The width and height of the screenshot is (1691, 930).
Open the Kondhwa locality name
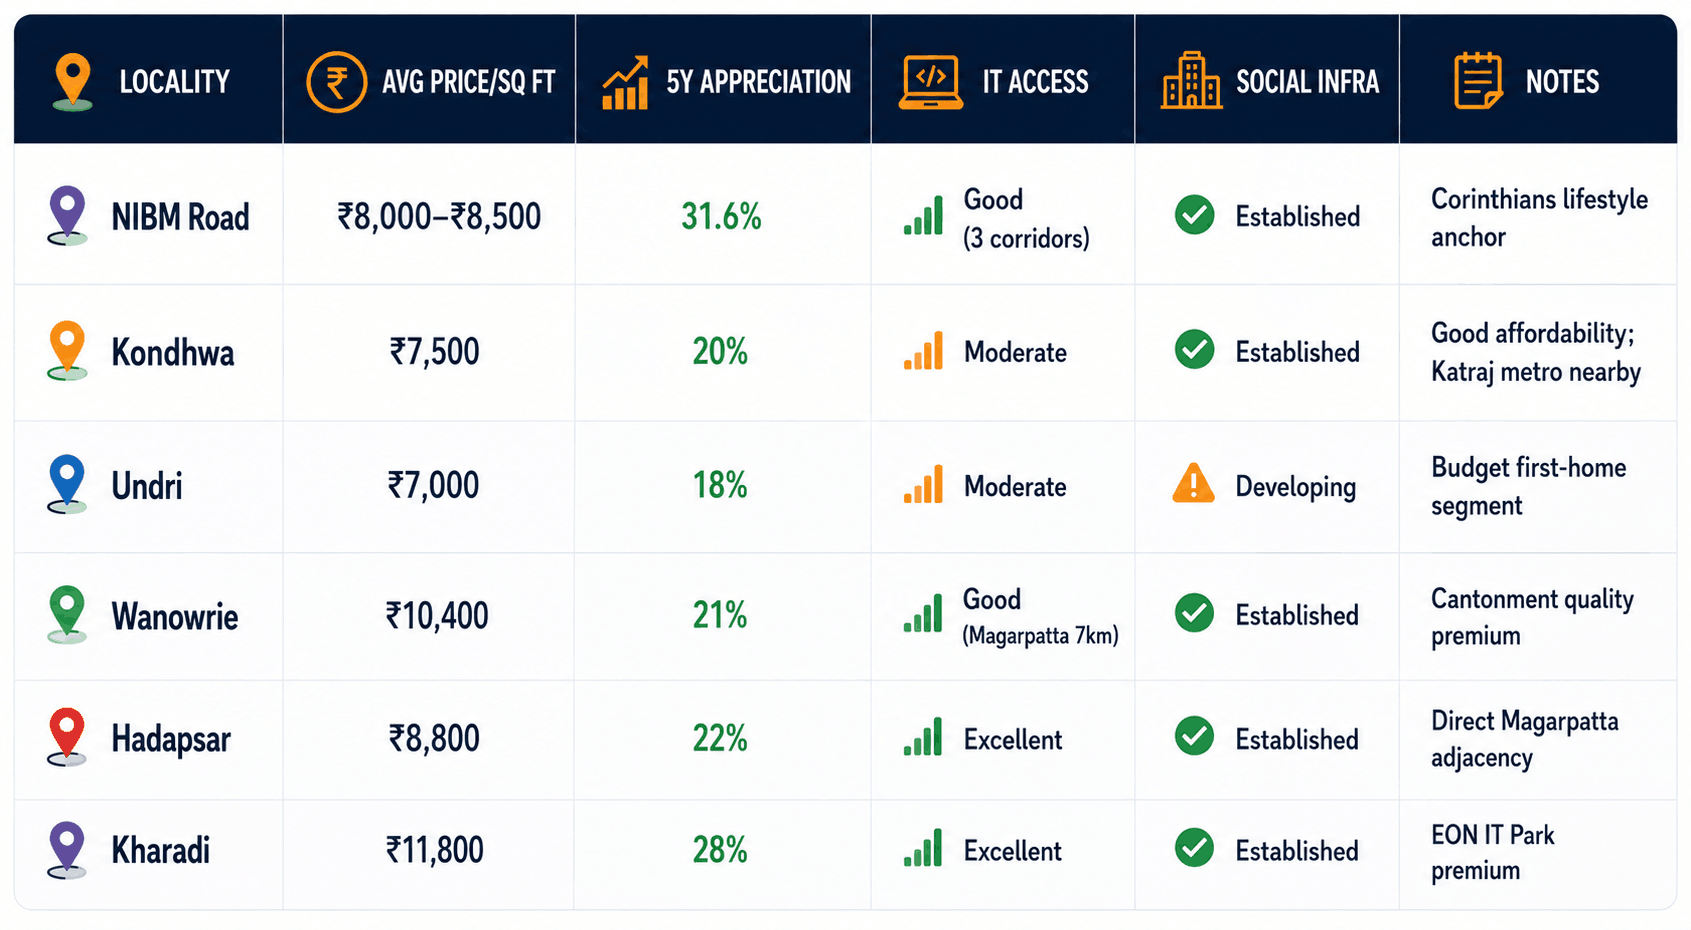pyautogui.click(x=173, y=353)
